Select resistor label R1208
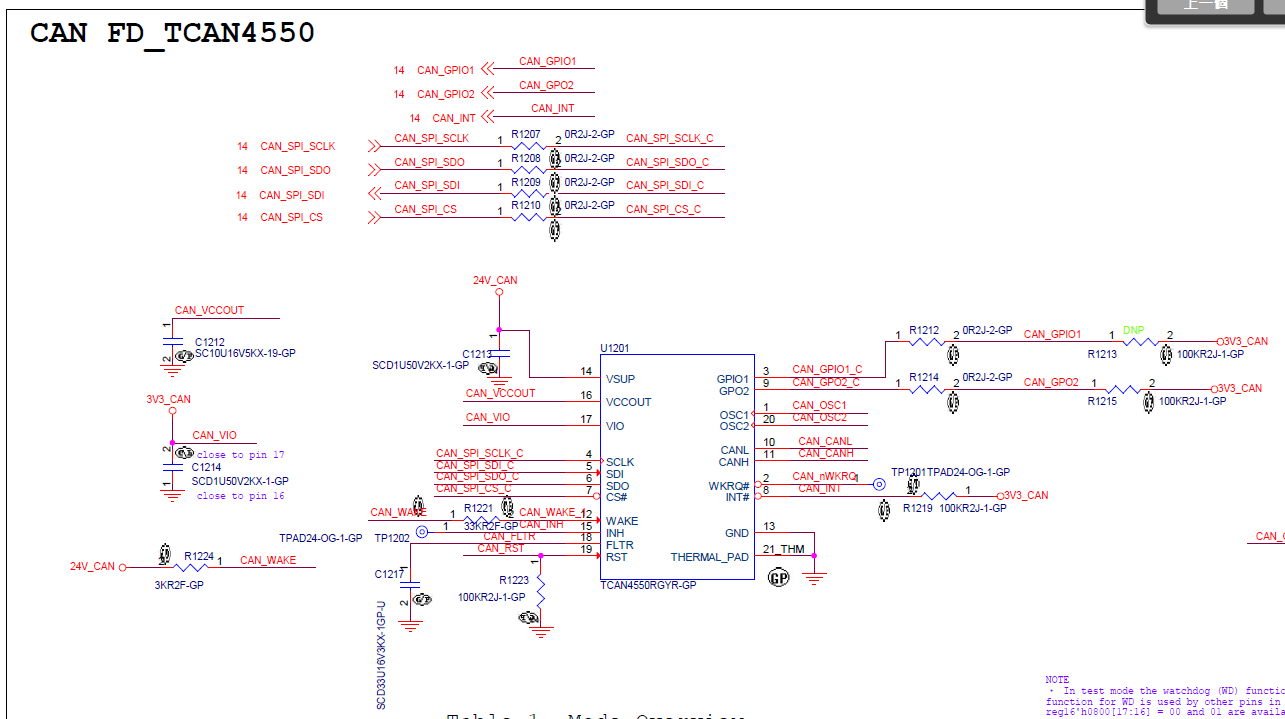The width and height of the screenshot is (1285, 719). point(526,158)
